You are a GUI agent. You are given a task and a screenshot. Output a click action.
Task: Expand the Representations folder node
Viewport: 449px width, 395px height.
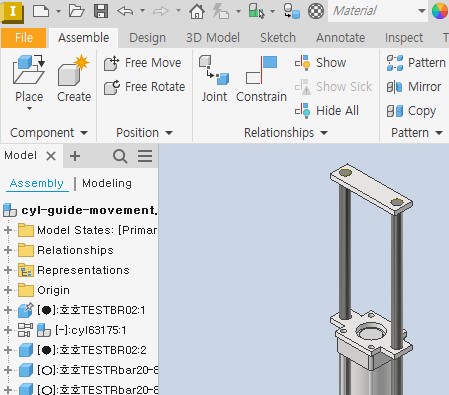(x=8, y=270)
